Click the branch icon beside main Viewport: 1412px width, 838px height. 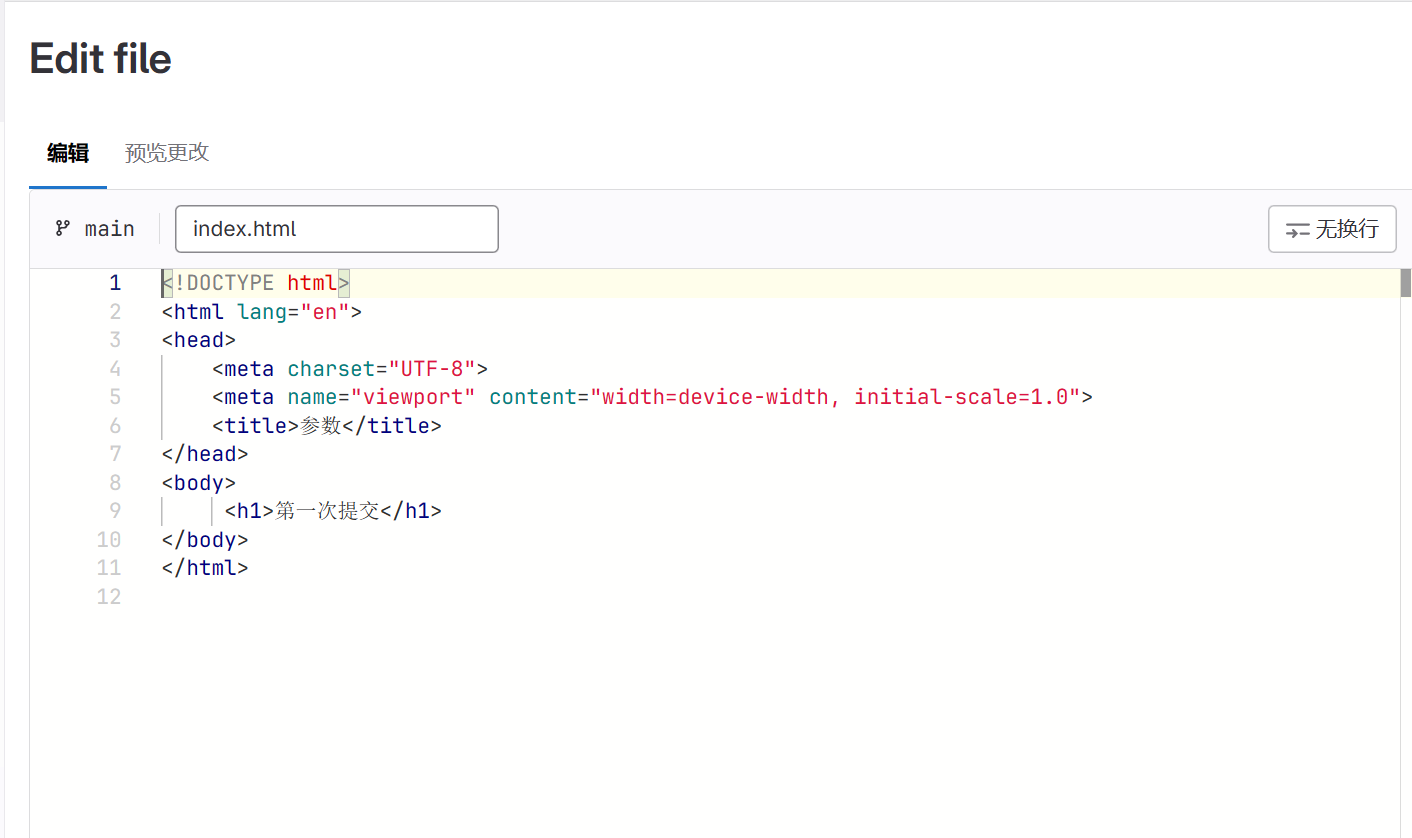pyautogui.click(x=63, y=228)
